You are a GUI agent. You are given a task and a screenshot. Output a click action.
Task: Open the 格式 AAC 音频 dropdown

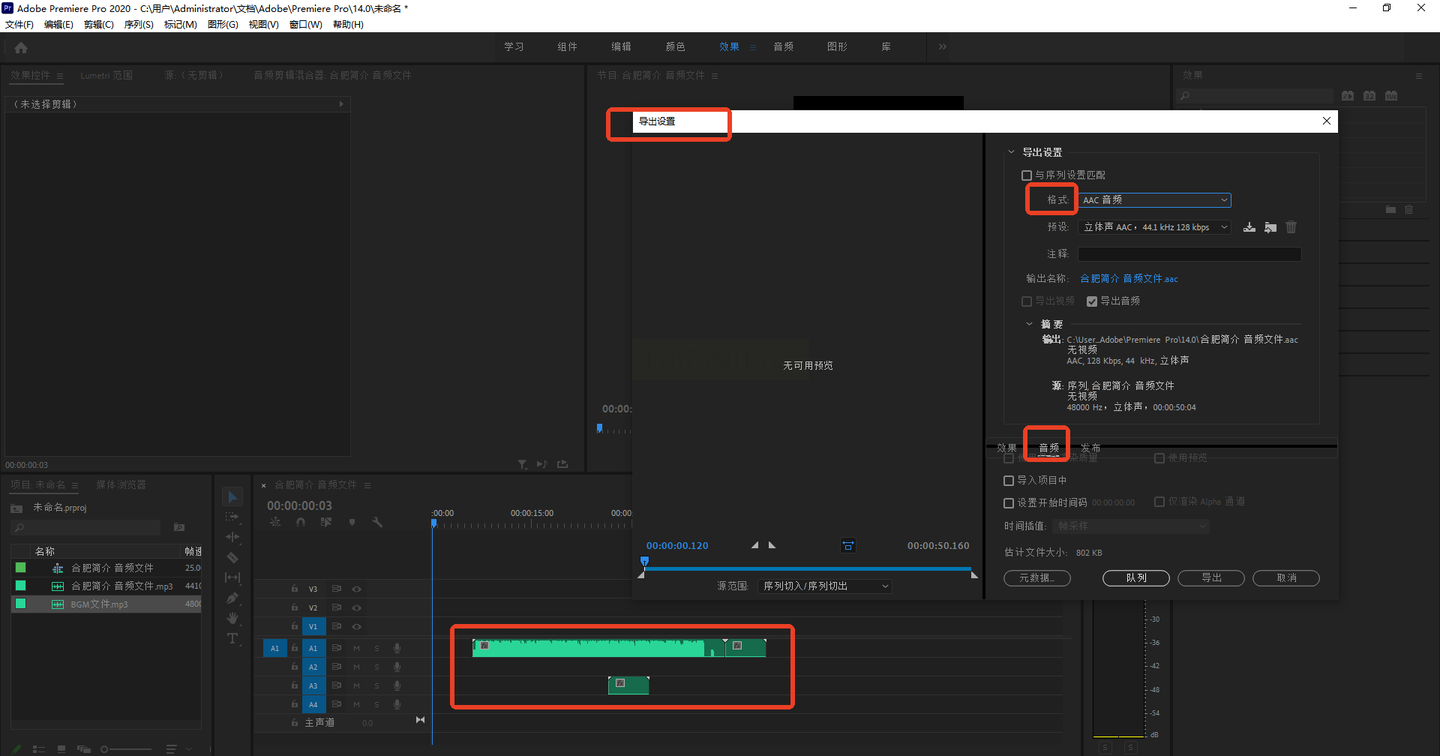[1154, 200]
